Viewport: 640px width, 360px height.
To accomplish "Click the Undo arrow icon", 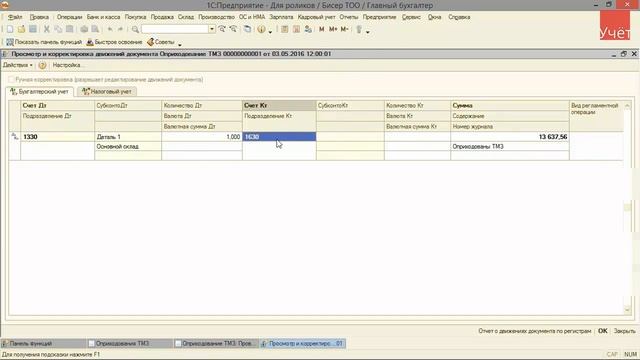I will [110, 29].
